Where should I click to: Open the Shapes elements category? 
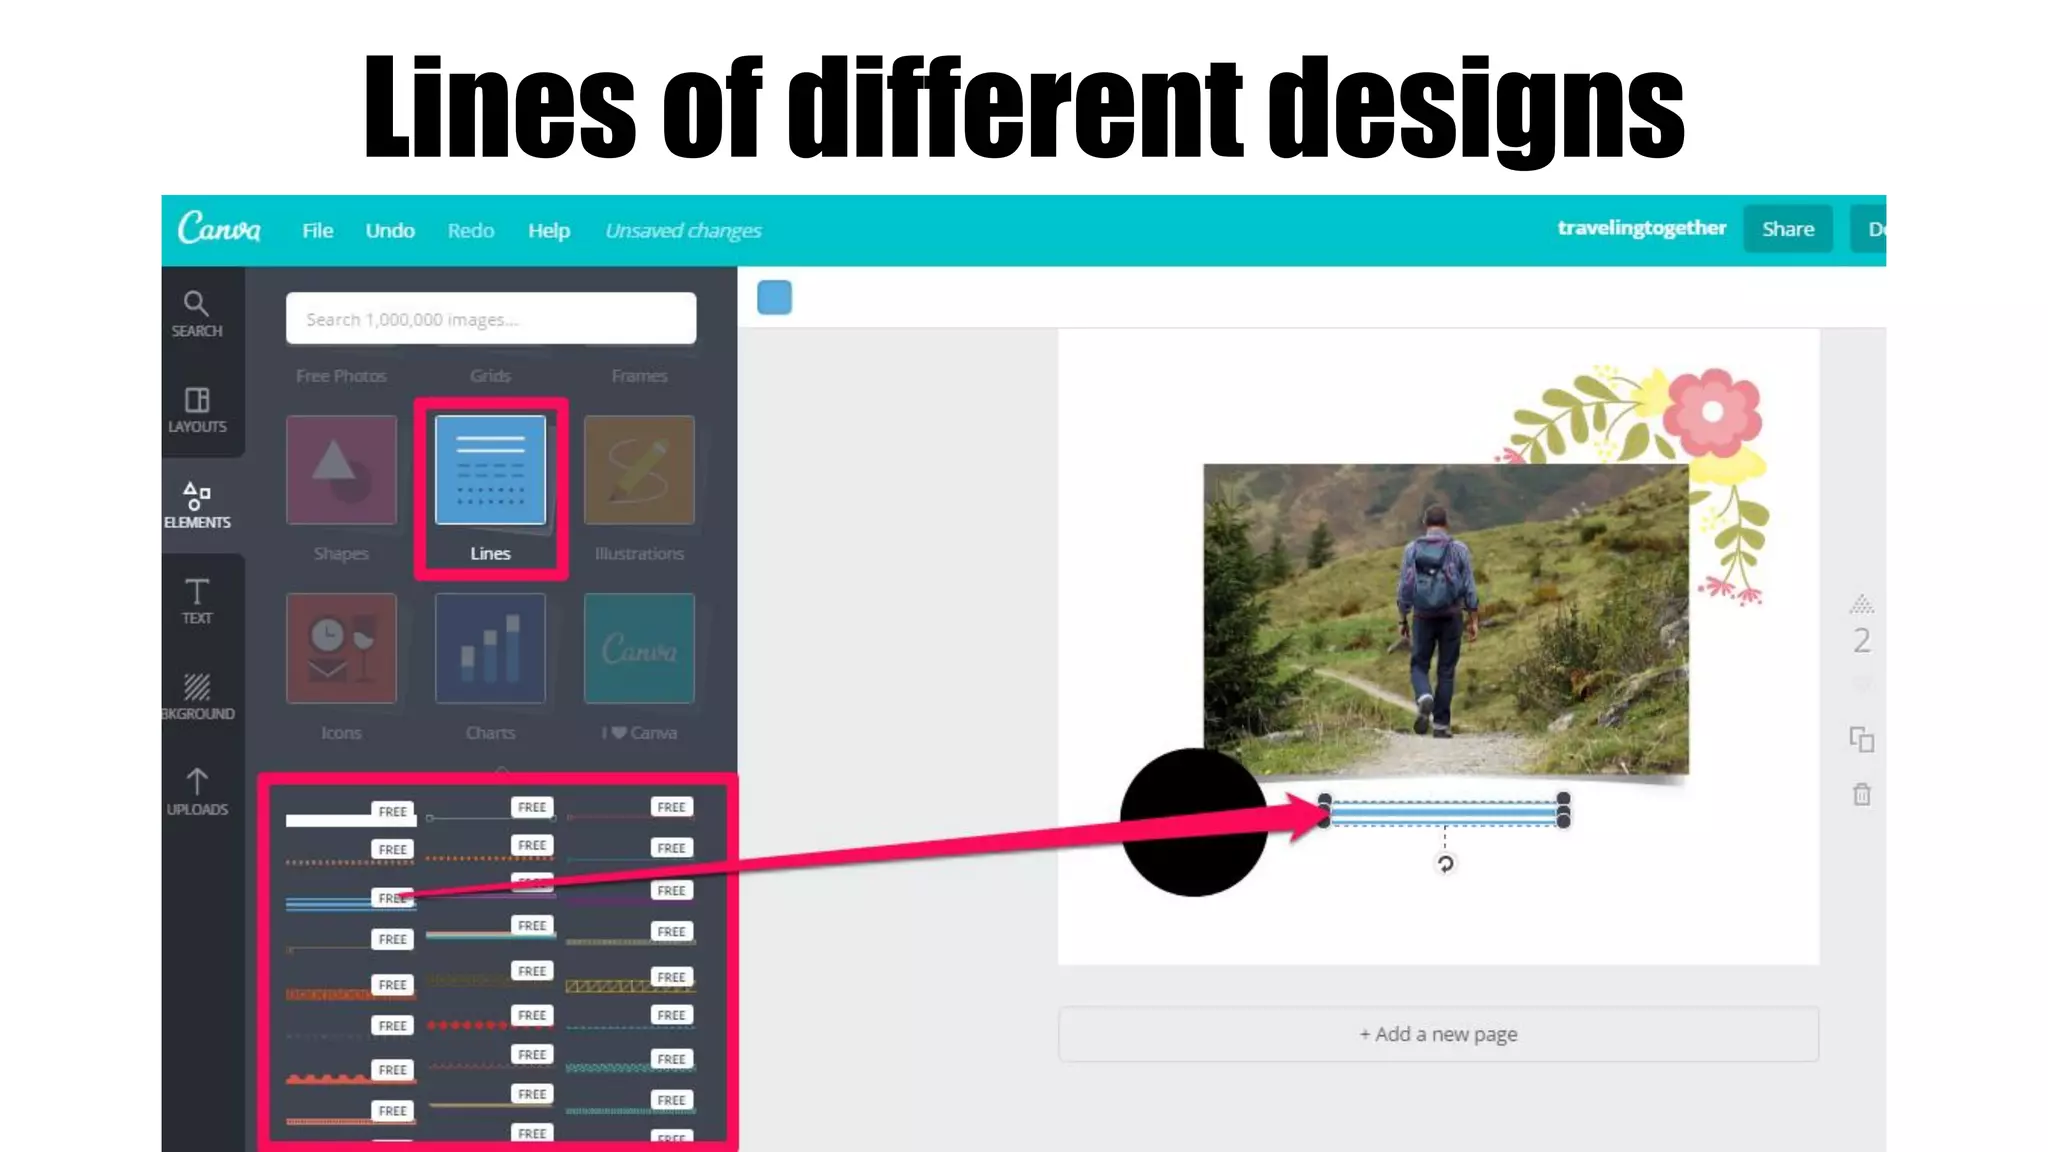point(341,471)
